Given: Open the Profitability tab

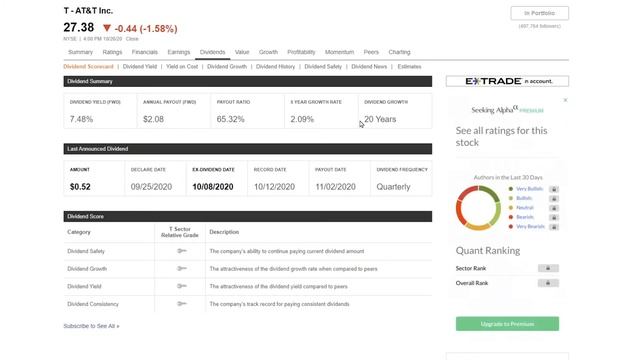Looking at the screenshot, I should (x=301, y=52).
